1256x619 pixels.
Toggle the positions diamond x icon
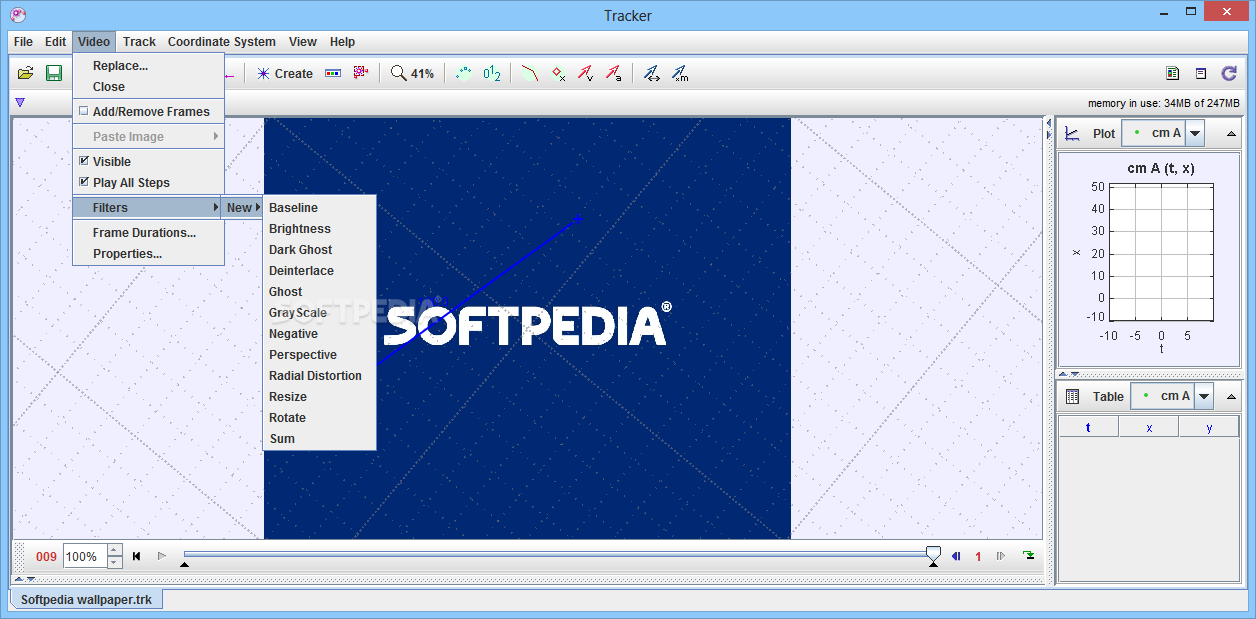pos(559,73)
